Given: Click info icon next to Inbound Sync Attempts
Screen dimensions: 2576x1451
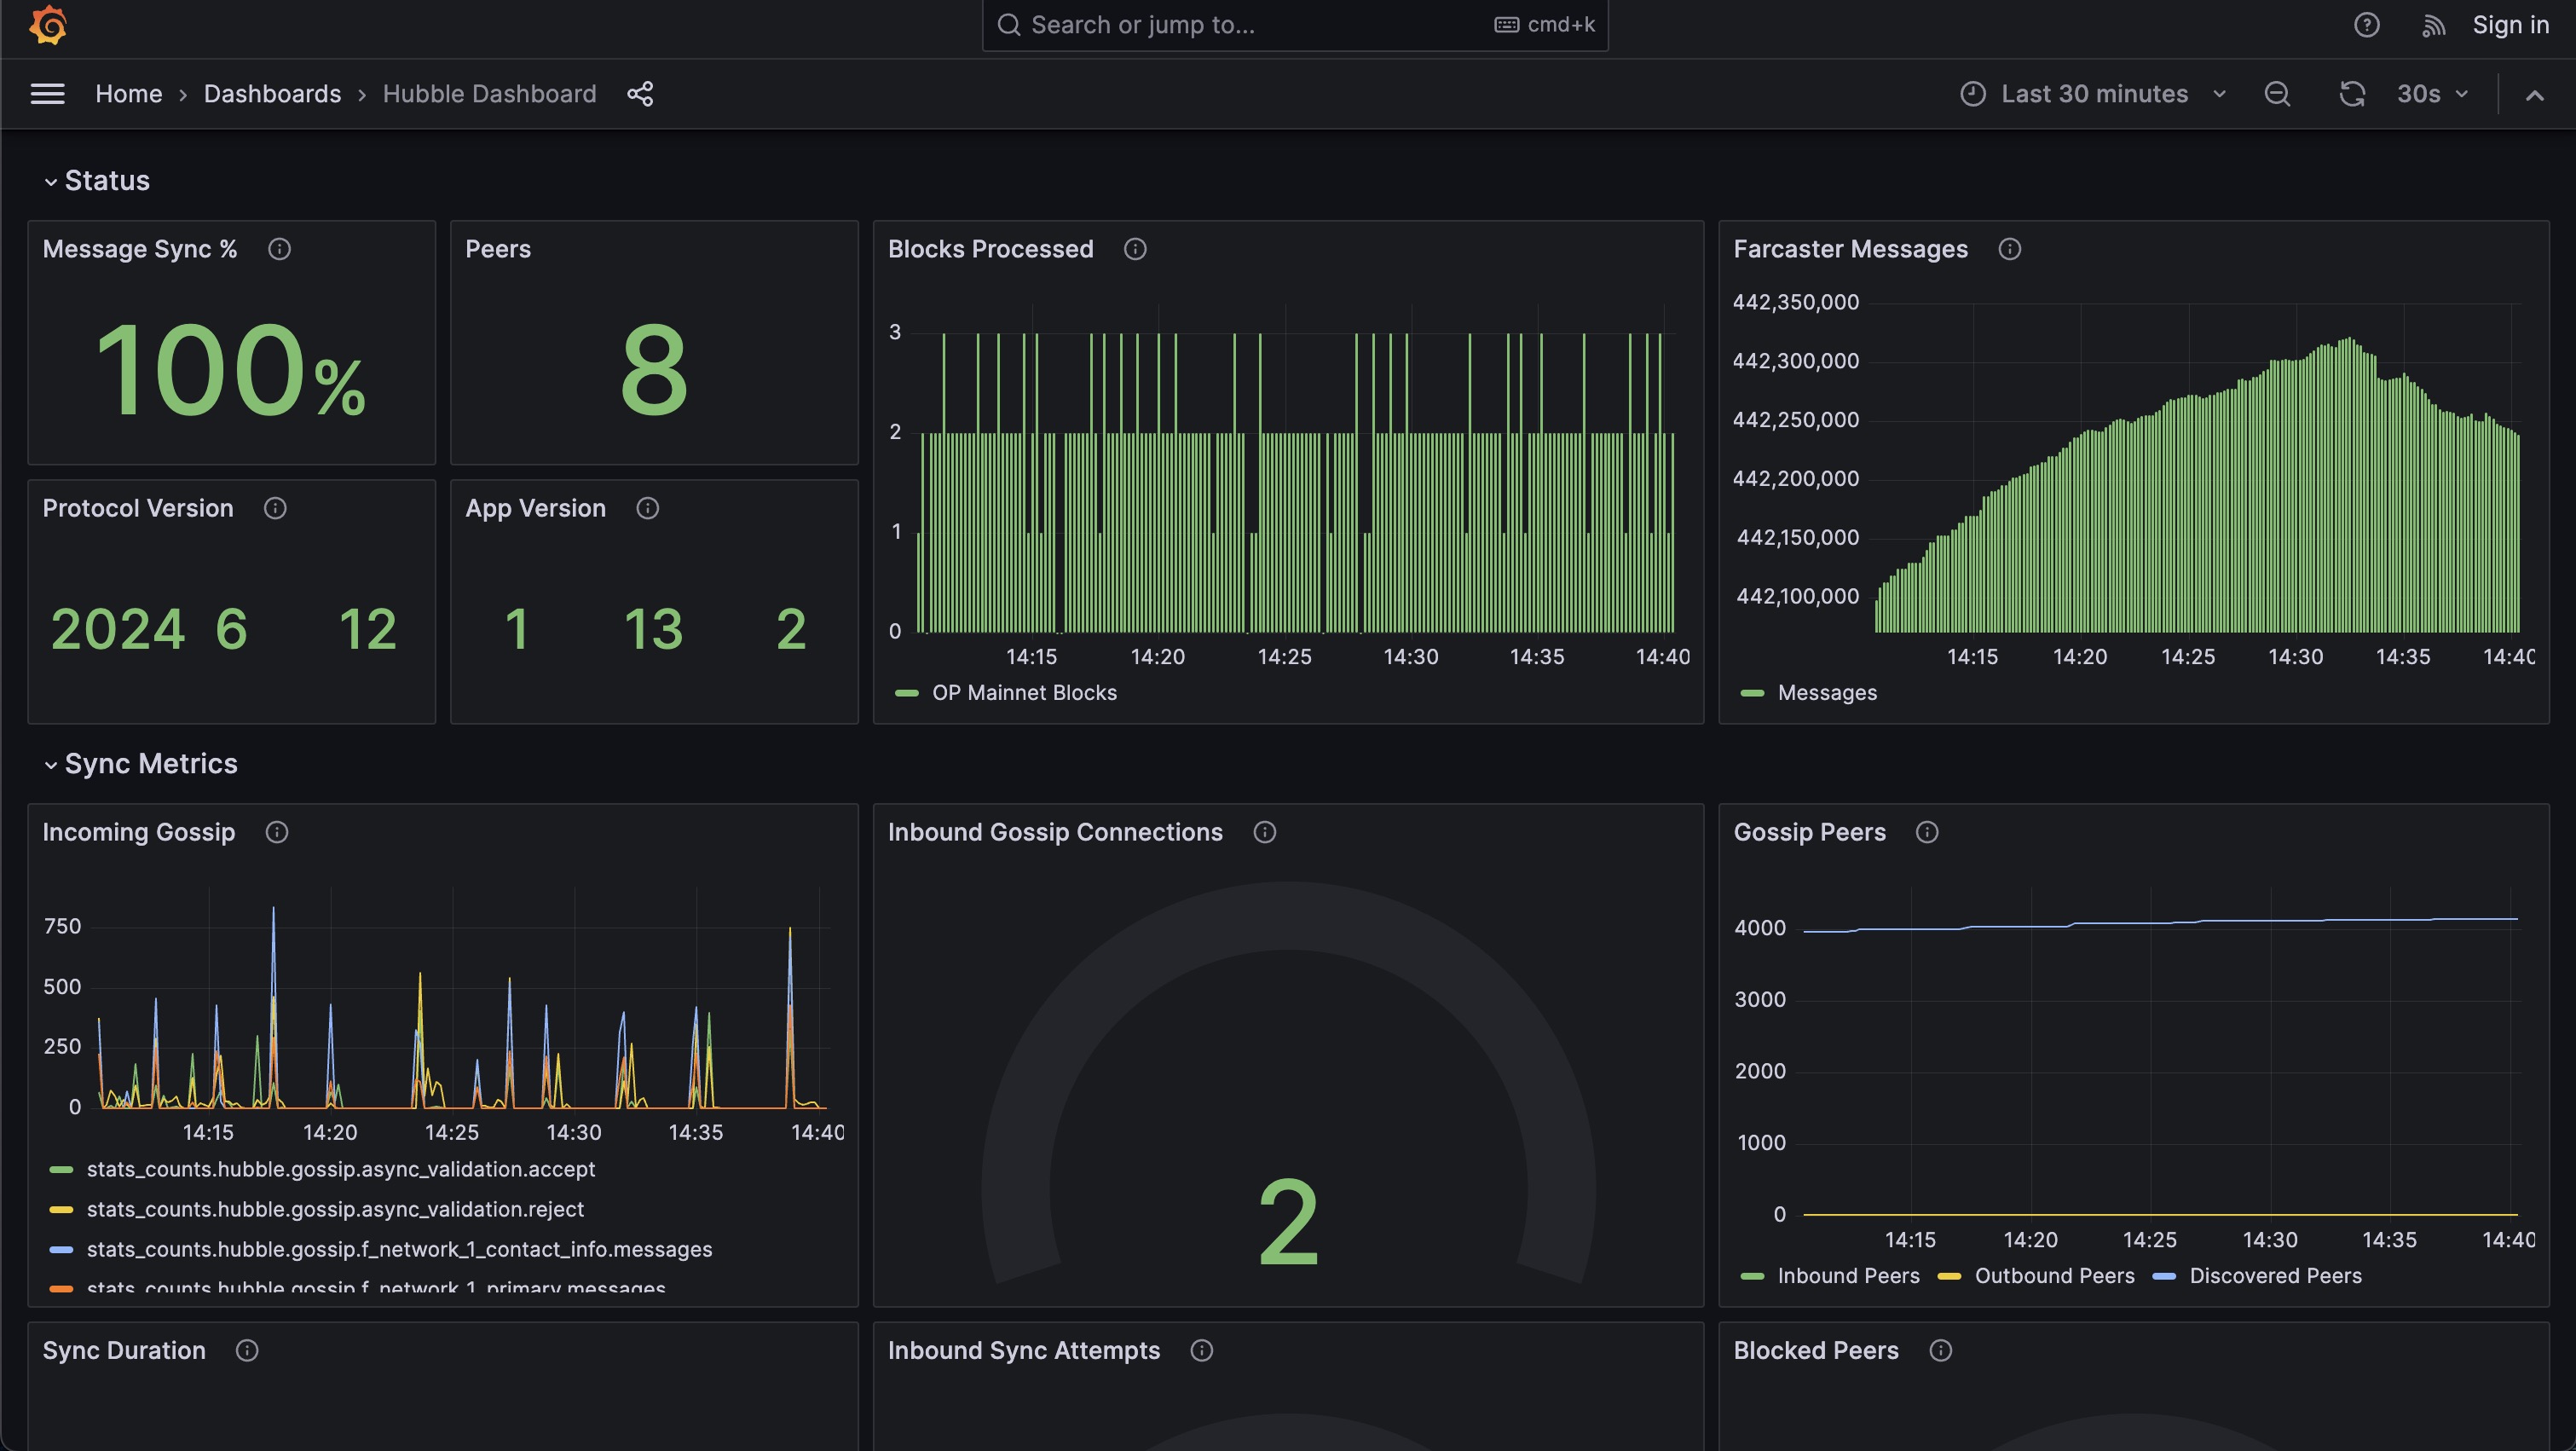Looking at the screenshot, I should [x=1202, y=1350].
